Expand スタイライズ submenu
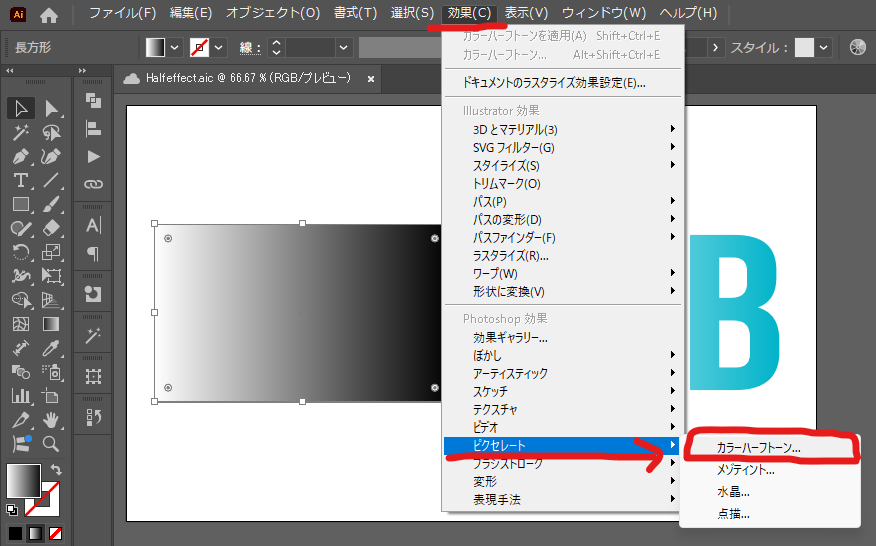The height and width of the screenshot is (546, 876). pyautogui.click(x=561, y=165)
